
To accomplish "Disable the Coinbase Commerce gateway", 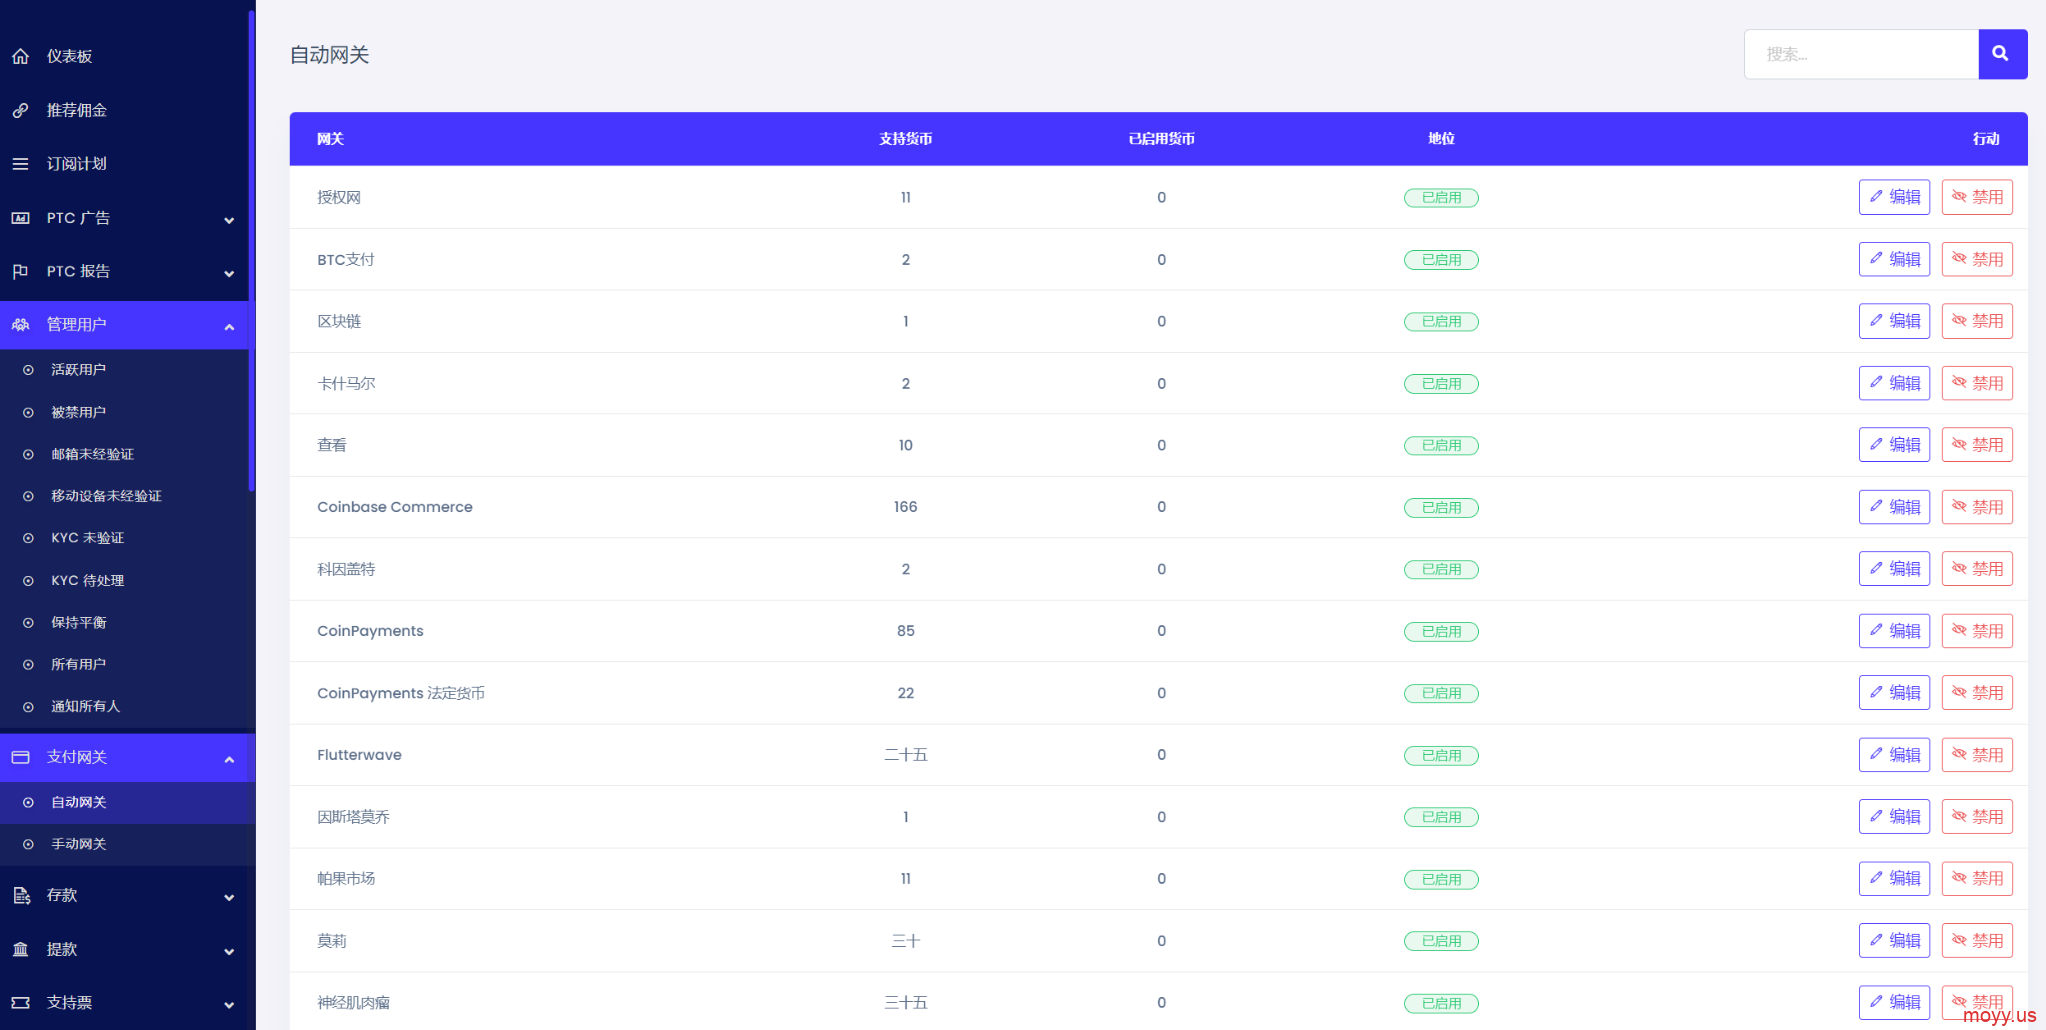I will click(x=1977, y=507).
